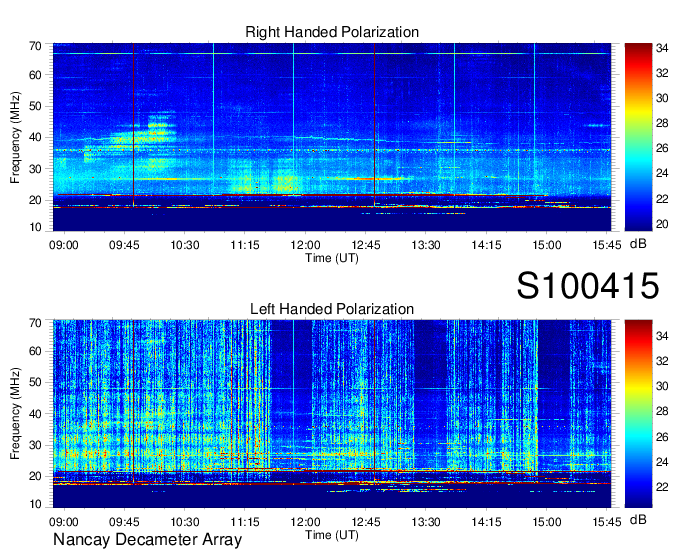
Task: Click the 28 dB value on Right Handed color bar
Action: [x=662, y=124]
